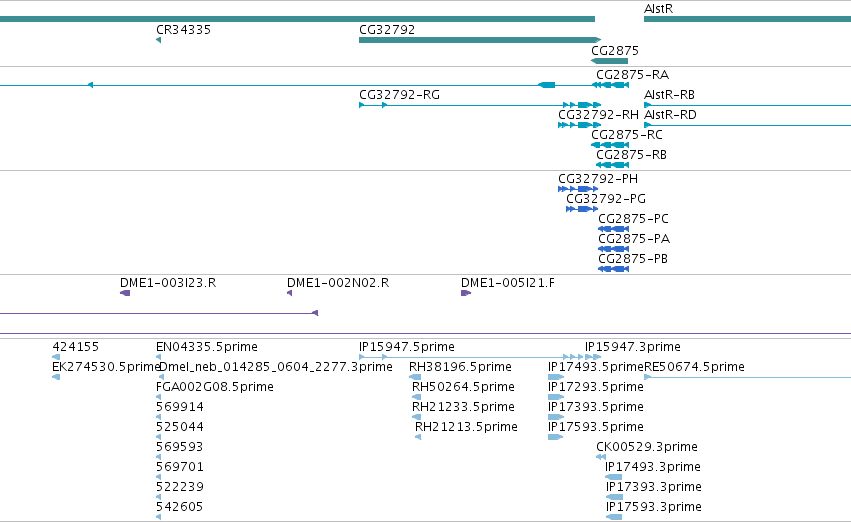Image resolution: width=851 pixels, height=522 pixels.
Task: Select the 522239 feature label
Action: pyautogui.click(x=180, y=487)
